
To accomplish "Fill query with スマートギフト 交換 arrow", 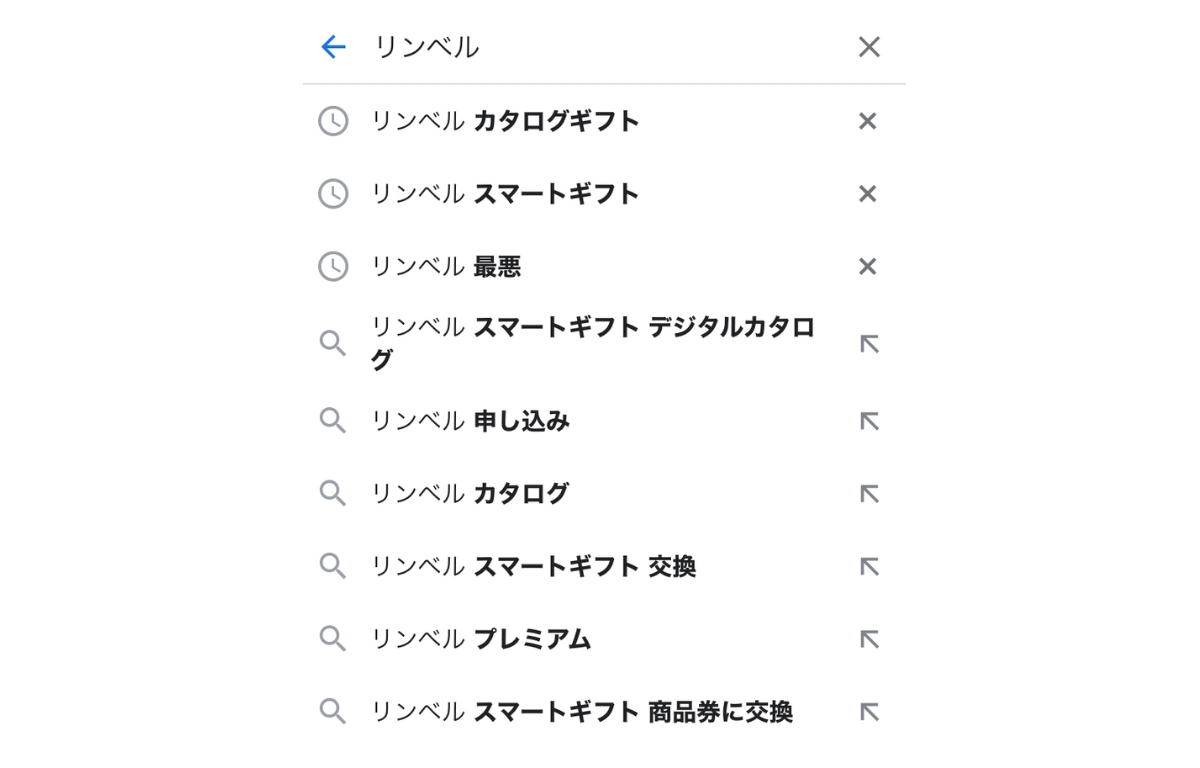I will click(869, 567).
